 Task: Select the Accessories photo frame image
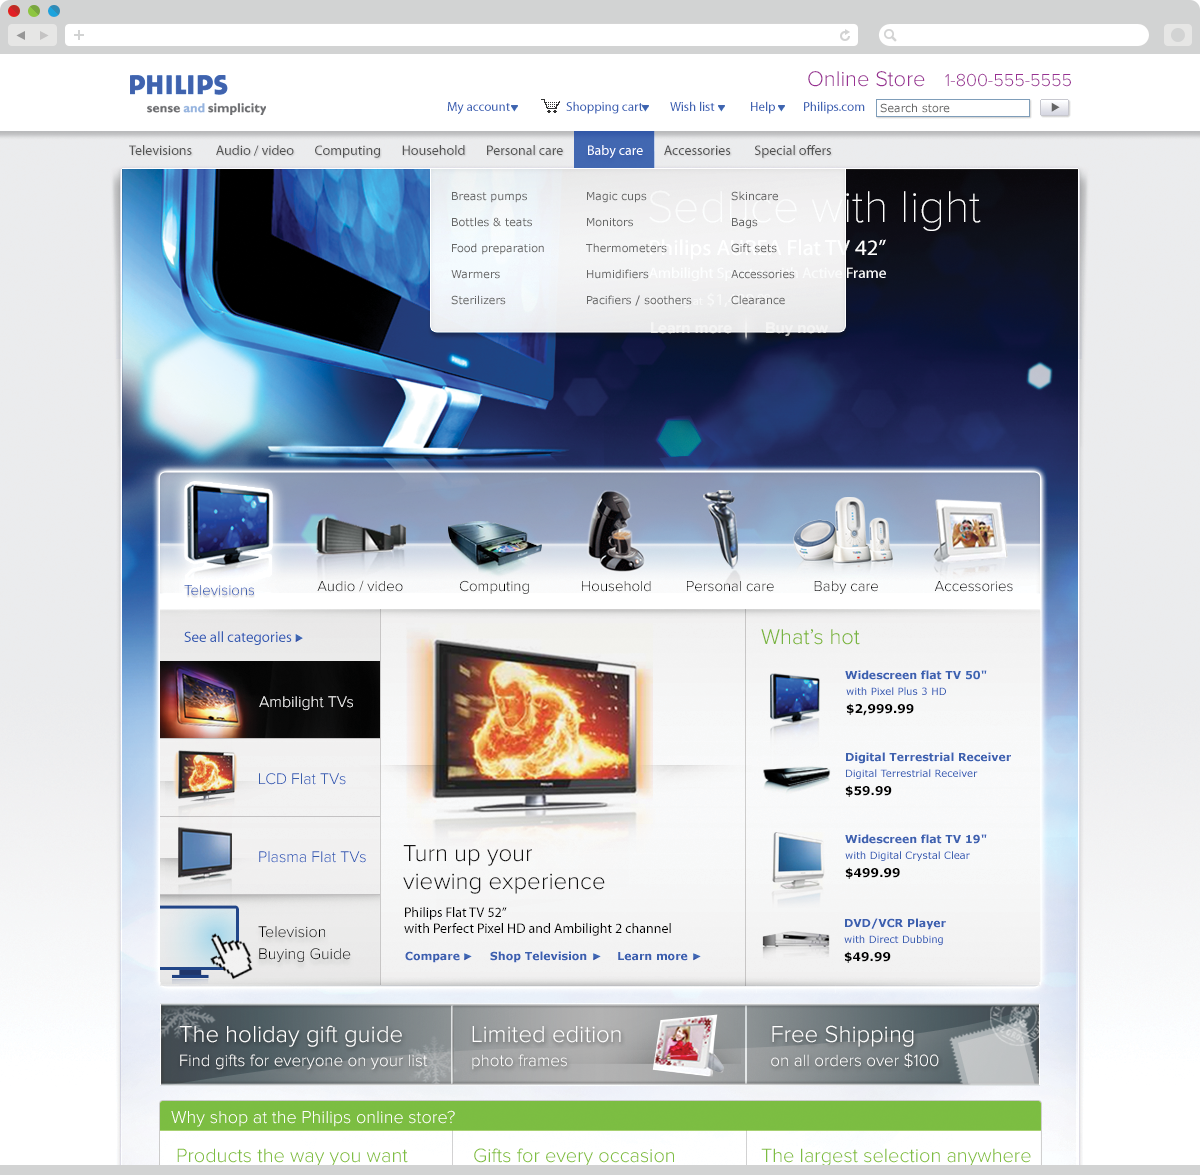970,533
